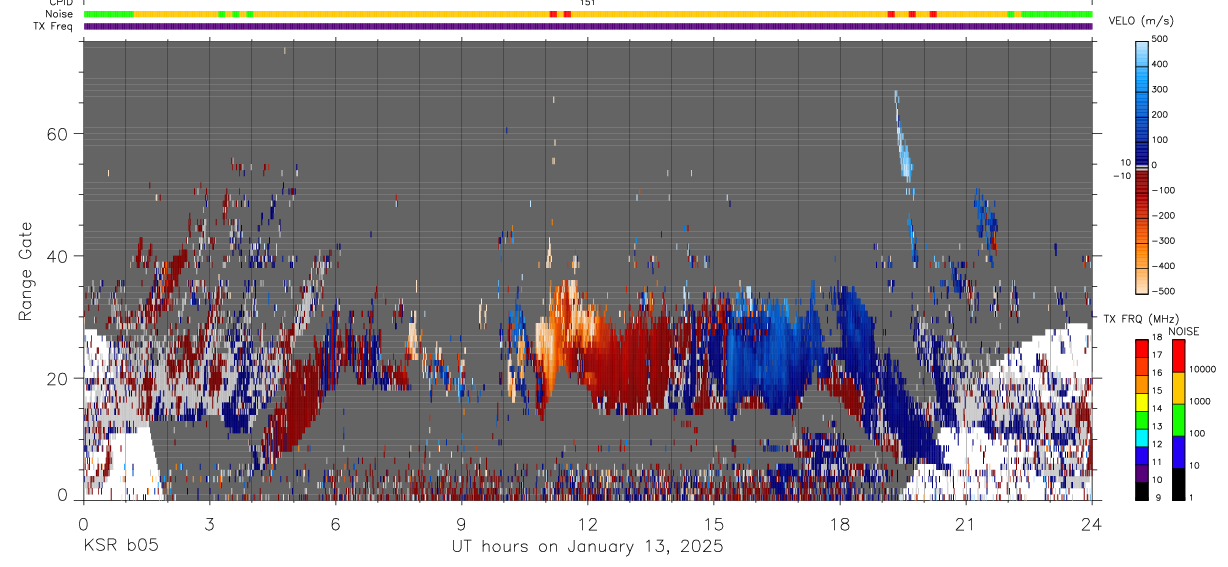Viewport: 1228px width, 567px height.
Task: Click the '151' CPID value at top
Action: (588, 3)
